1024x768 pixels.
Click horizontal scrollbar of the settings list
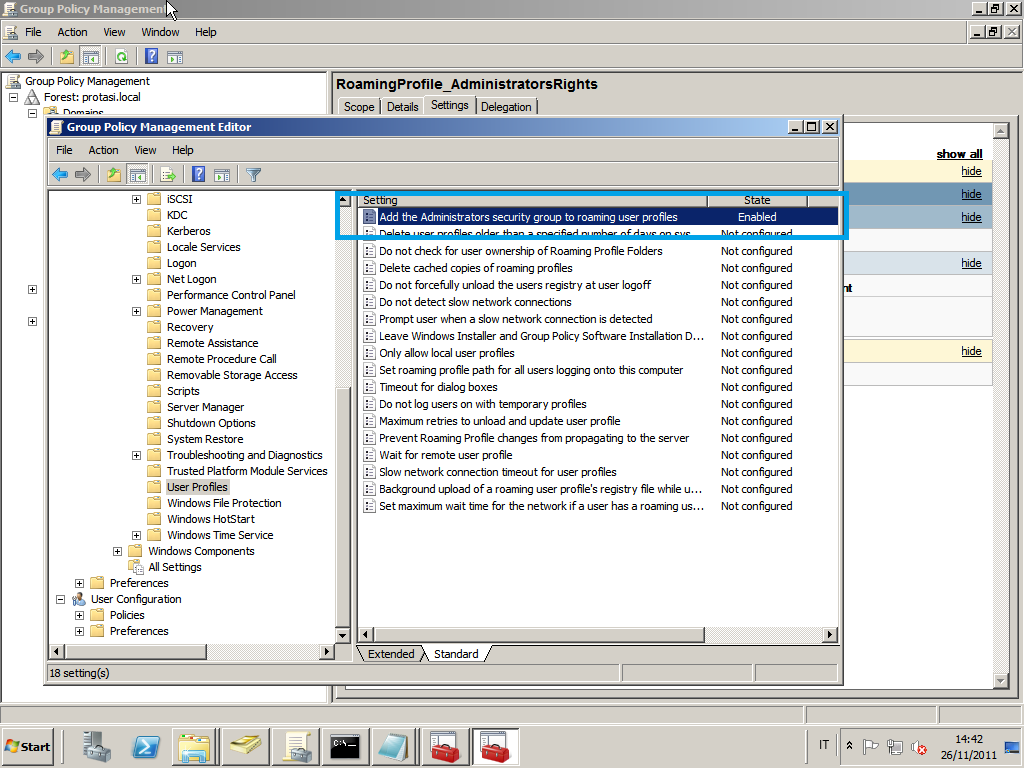[539, 635]
